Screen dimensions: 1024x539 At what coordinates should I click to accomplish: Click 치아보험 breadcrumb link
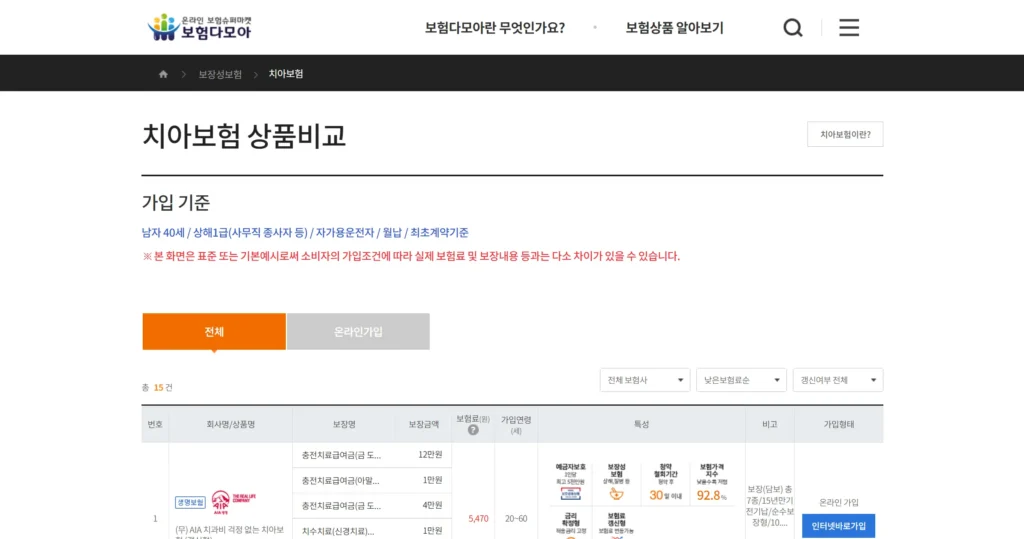click(x=286, y=74)
